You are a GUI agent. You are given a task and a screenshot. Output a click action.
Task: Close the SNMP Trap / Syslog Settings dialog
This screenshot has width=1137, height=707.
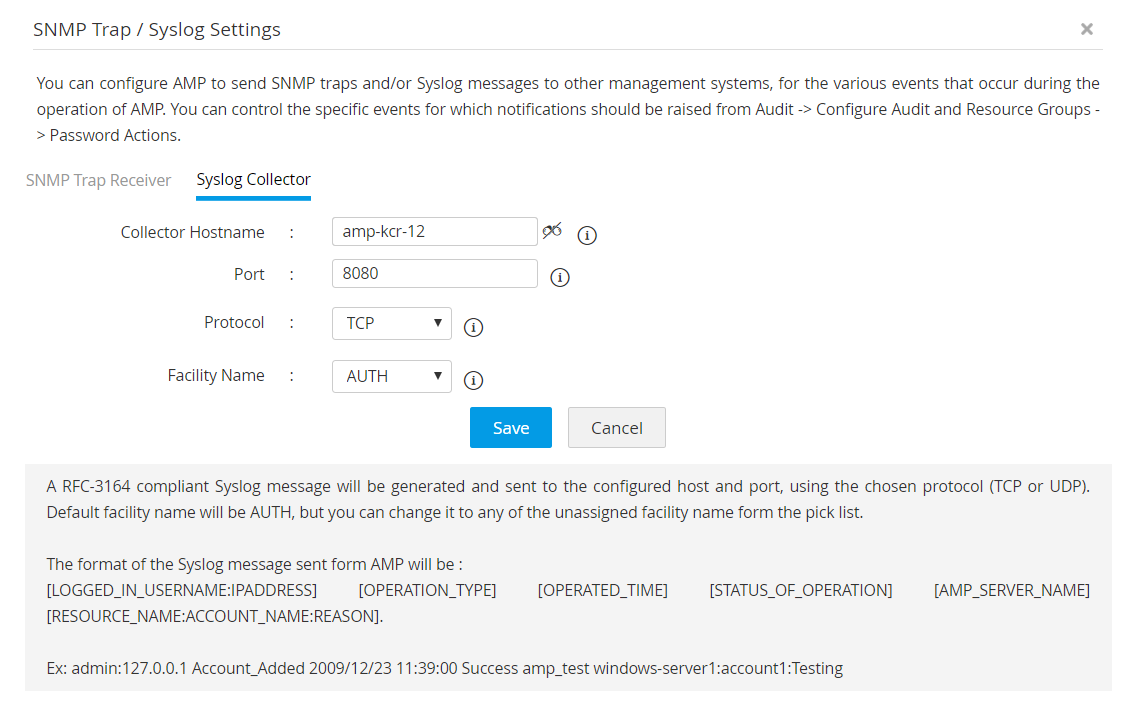pyautogui.click(x=1086, y=30)
